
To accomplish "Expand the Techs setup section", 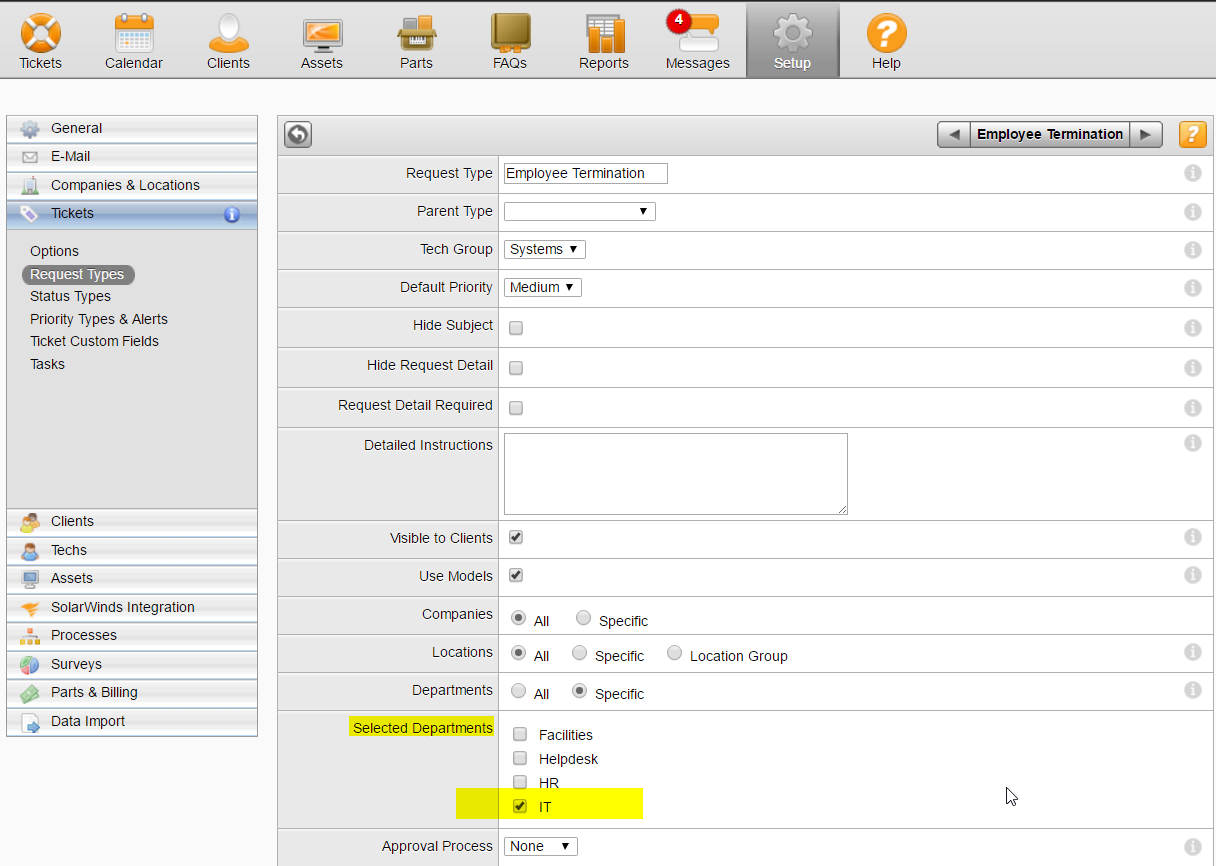I will click(x=132, y=550).
